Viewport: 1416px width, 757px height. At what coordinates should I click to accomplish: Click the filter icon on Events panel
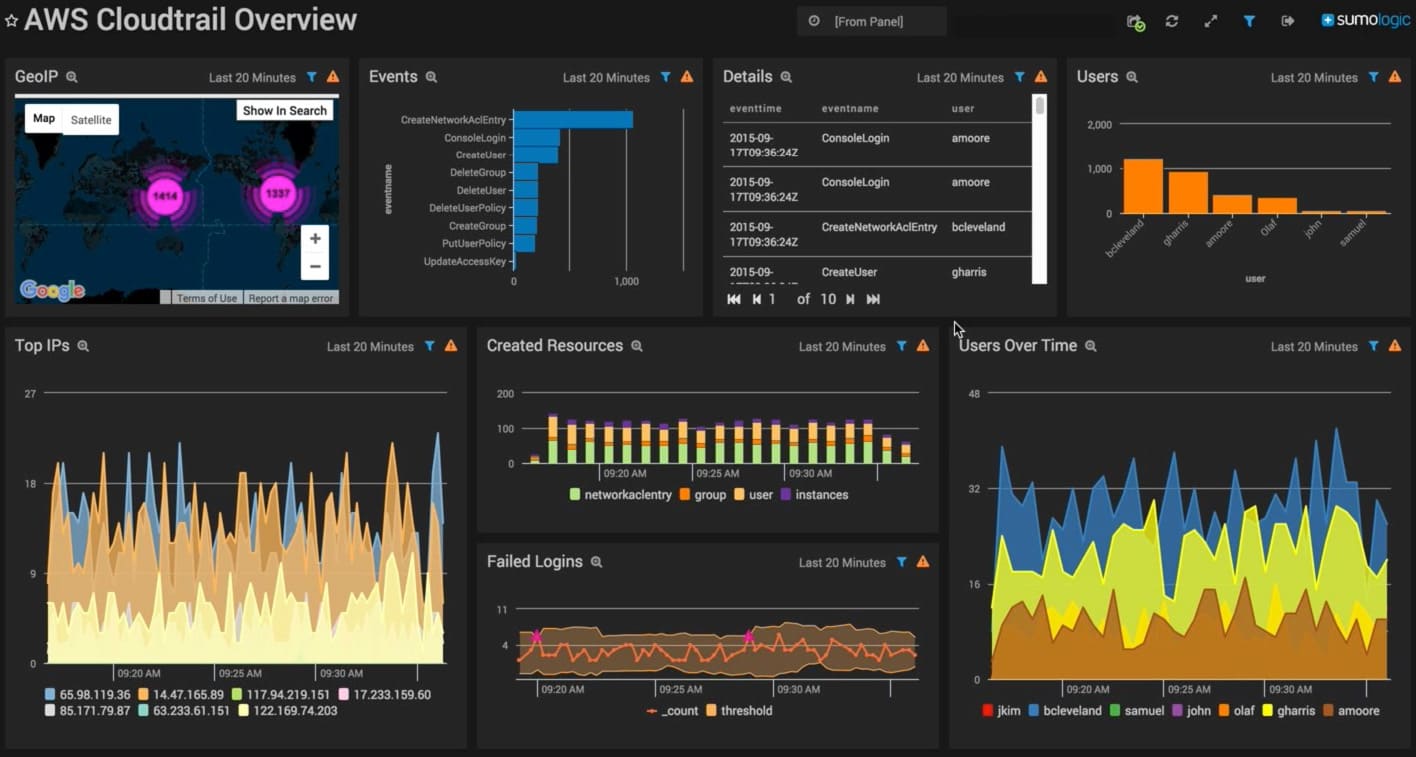pyautogui.click(x=666, y=77)
